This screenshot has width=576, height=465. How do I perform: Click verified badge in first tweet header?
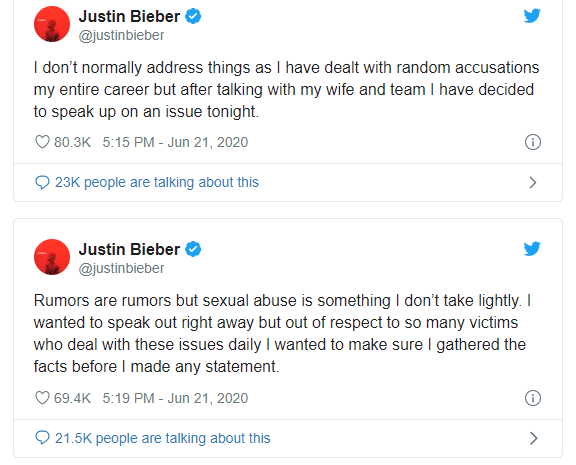tap(193, 17)
